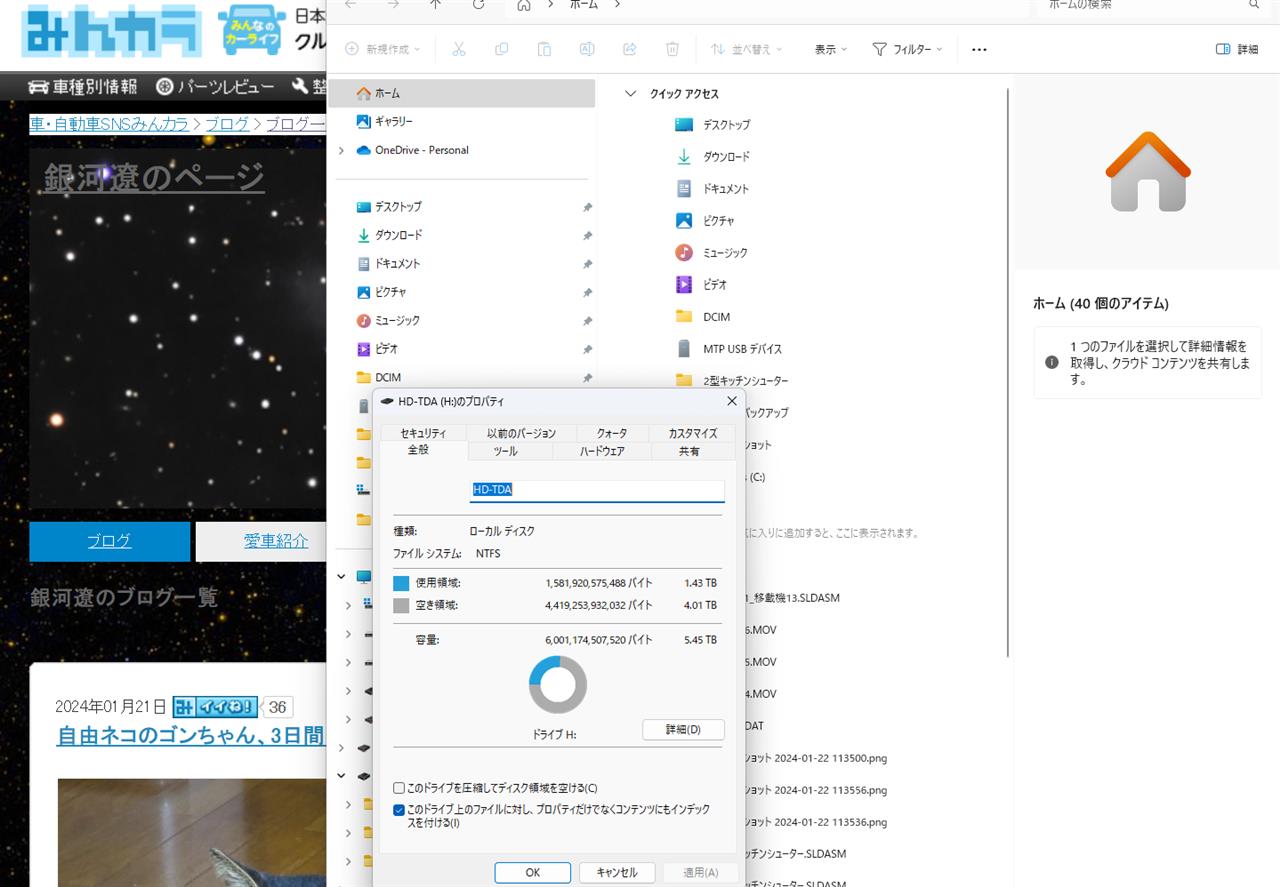
Task: Switch to the カスタマイズ tab
Action: point(693,433)
